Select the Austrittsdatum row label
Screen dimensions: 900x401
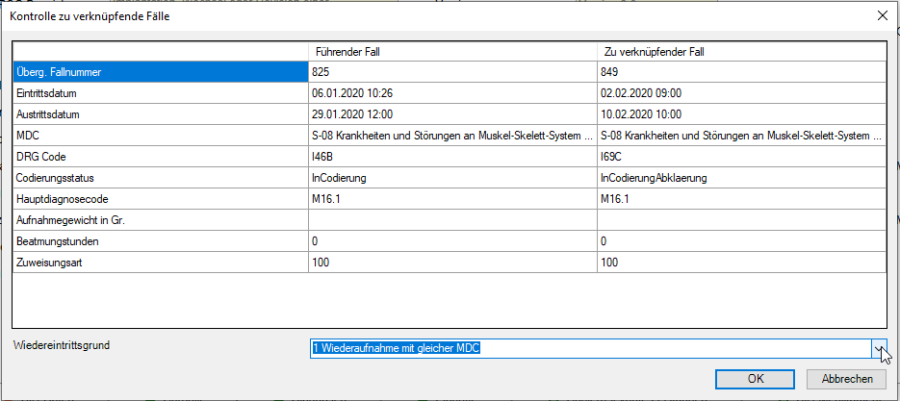click(160, 114)
